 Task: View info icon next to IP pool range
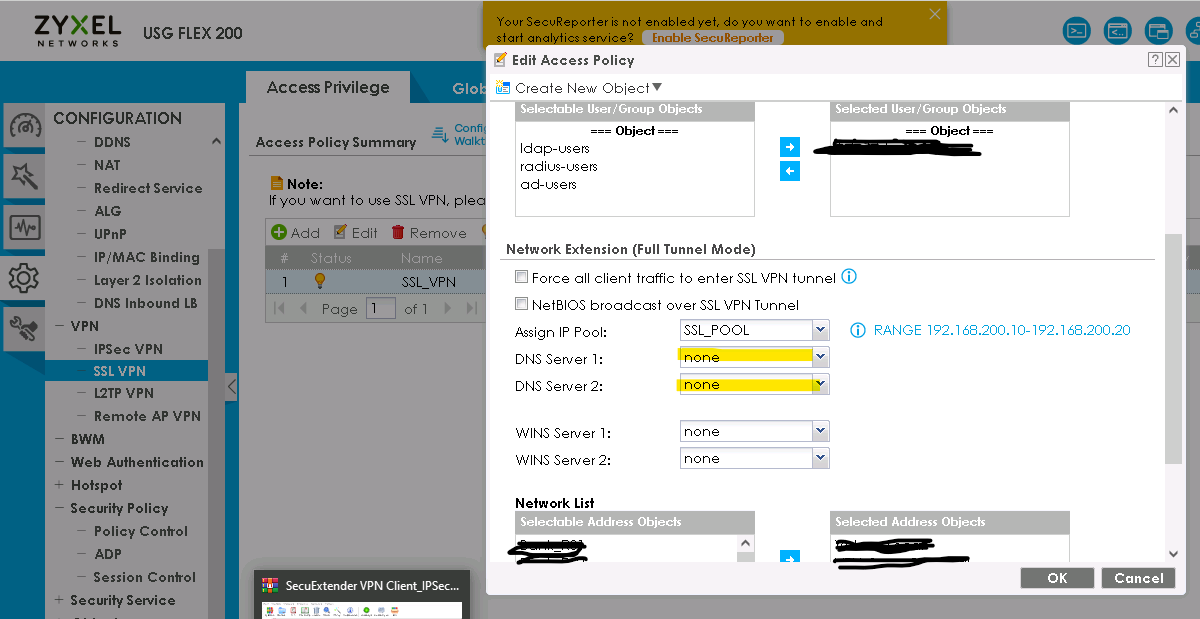point(857,330)
